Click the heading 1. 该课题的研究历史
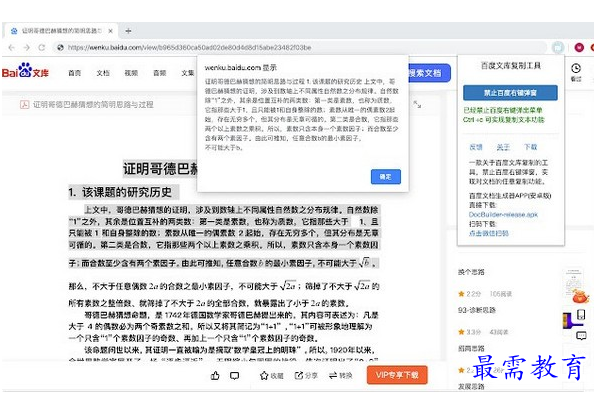This screenshot has width=594, height=399. [x=120, y=192]
